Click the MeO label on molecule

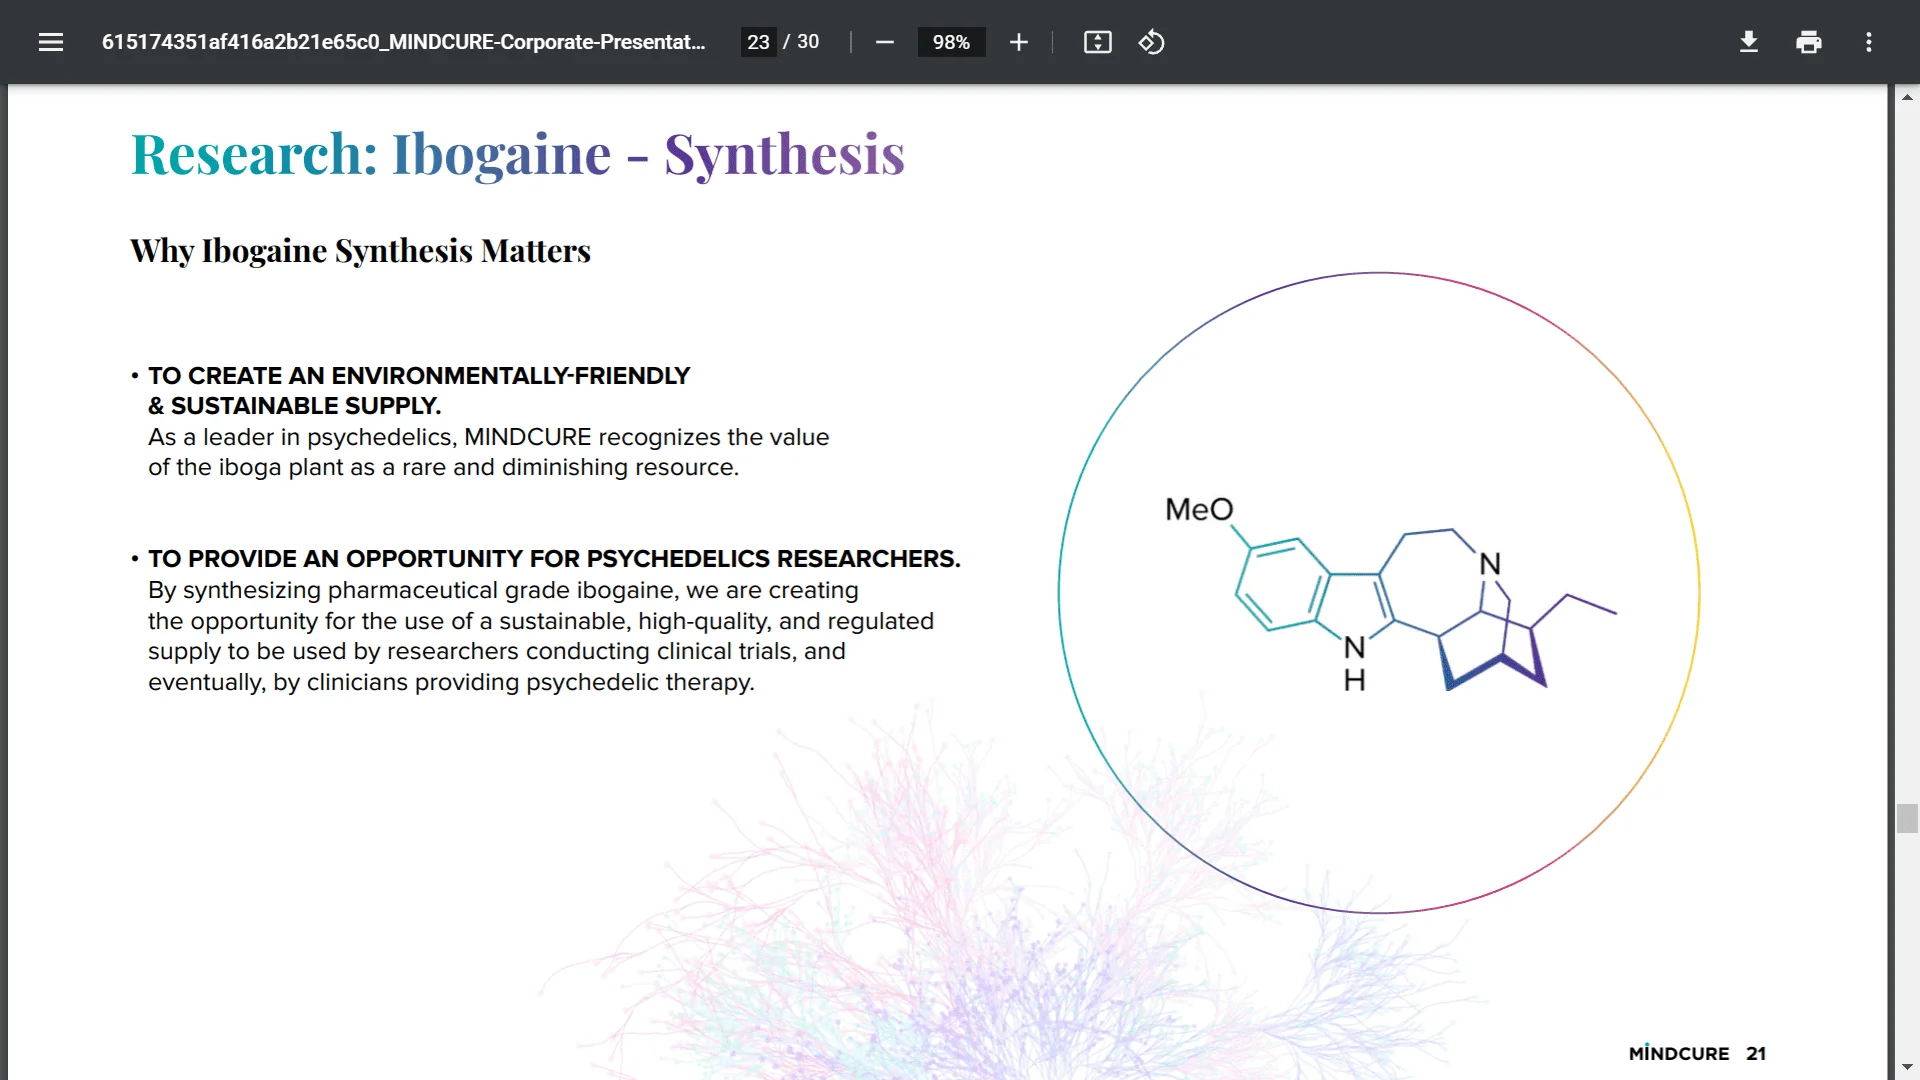[x=1199, y=509]
